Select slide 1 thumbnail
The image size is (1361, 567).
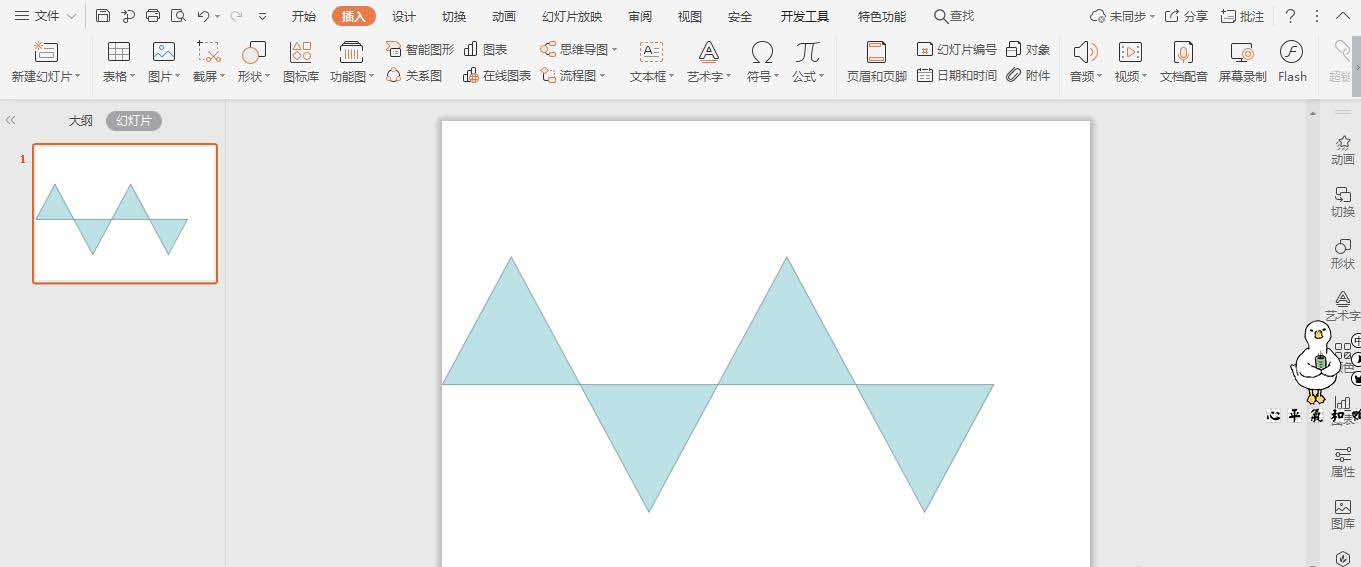pyautogui.click(x=125, y=214)
